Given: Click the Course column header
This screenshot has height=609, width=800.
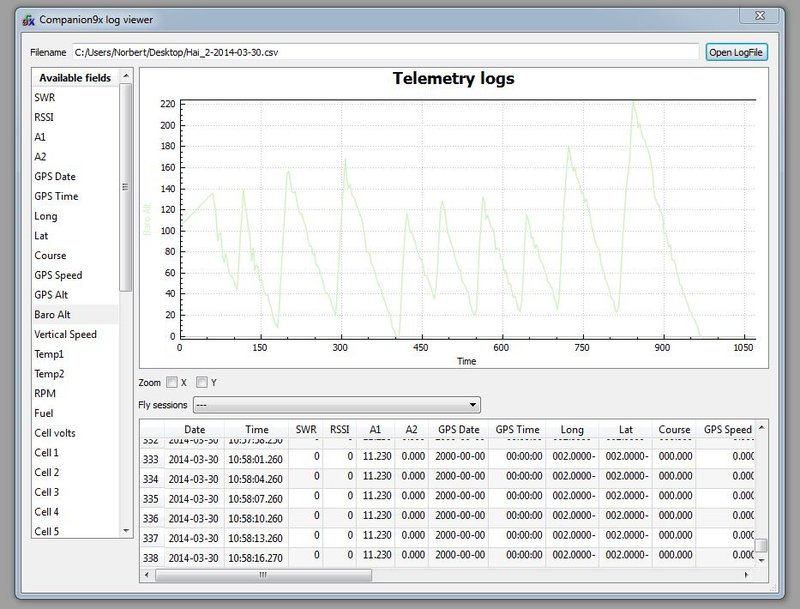Looking at the screenshot, I should [674, 429].
